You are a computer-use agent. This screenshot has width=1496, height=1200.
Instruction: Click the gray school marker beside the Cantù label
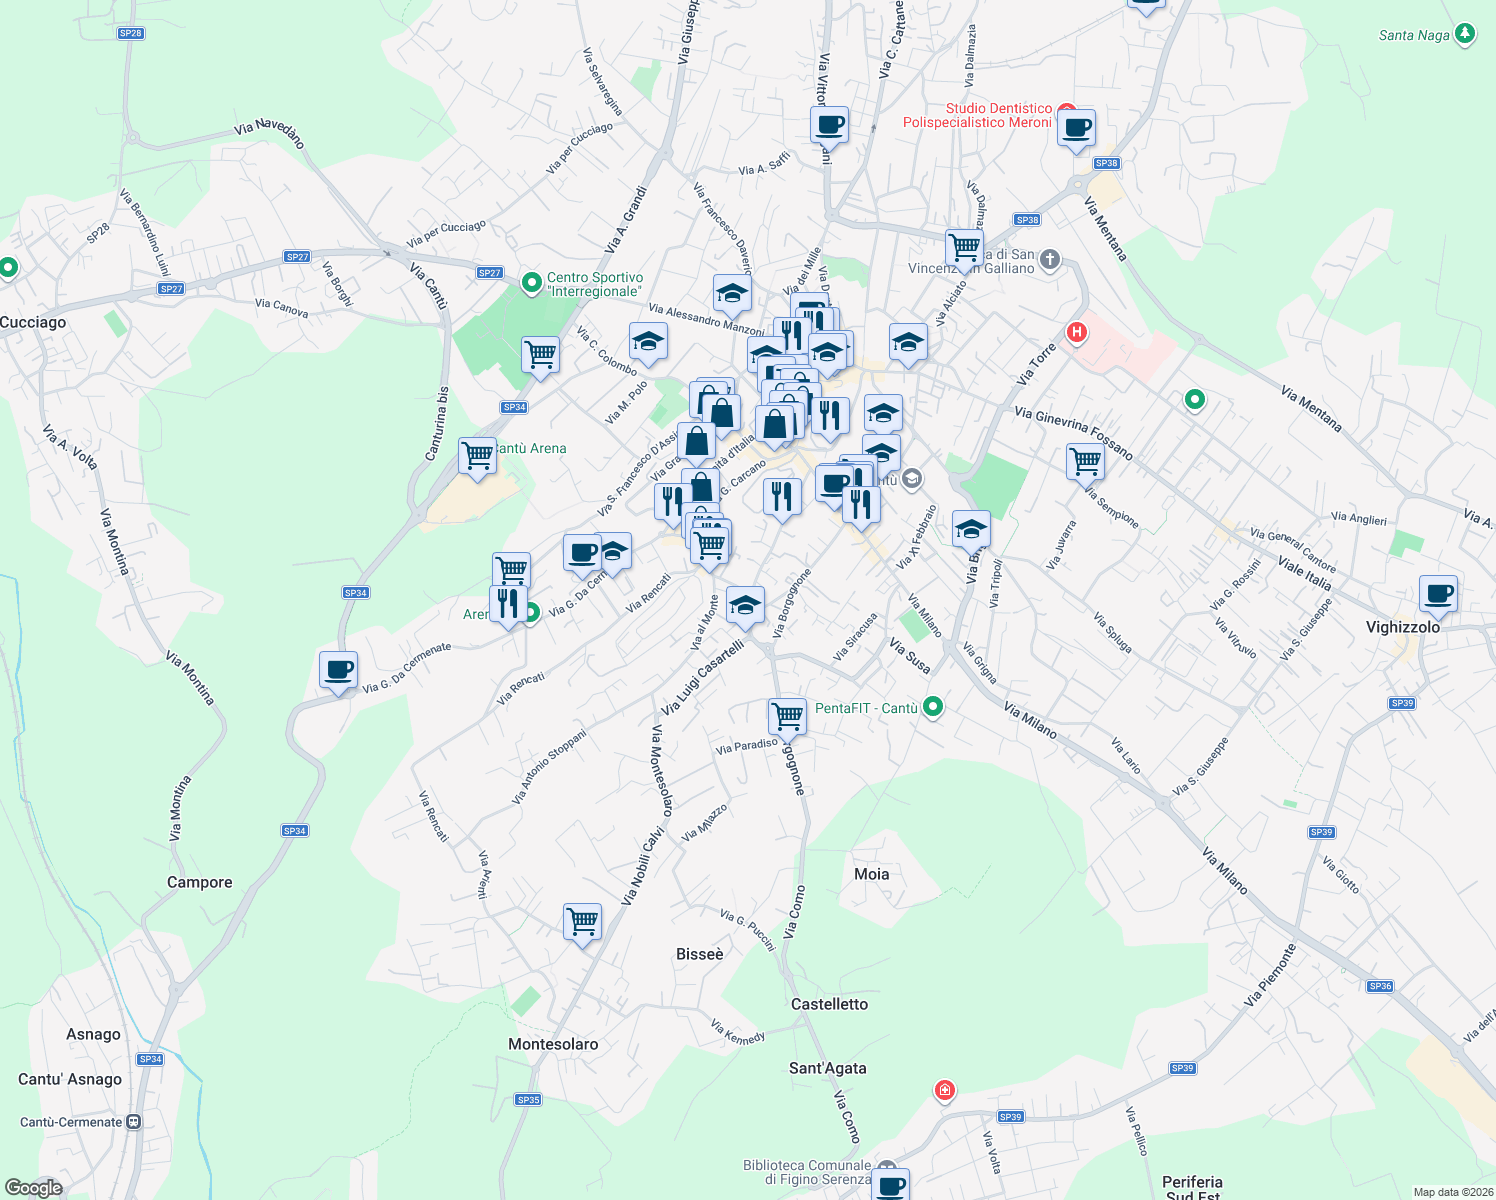[911, 480]
